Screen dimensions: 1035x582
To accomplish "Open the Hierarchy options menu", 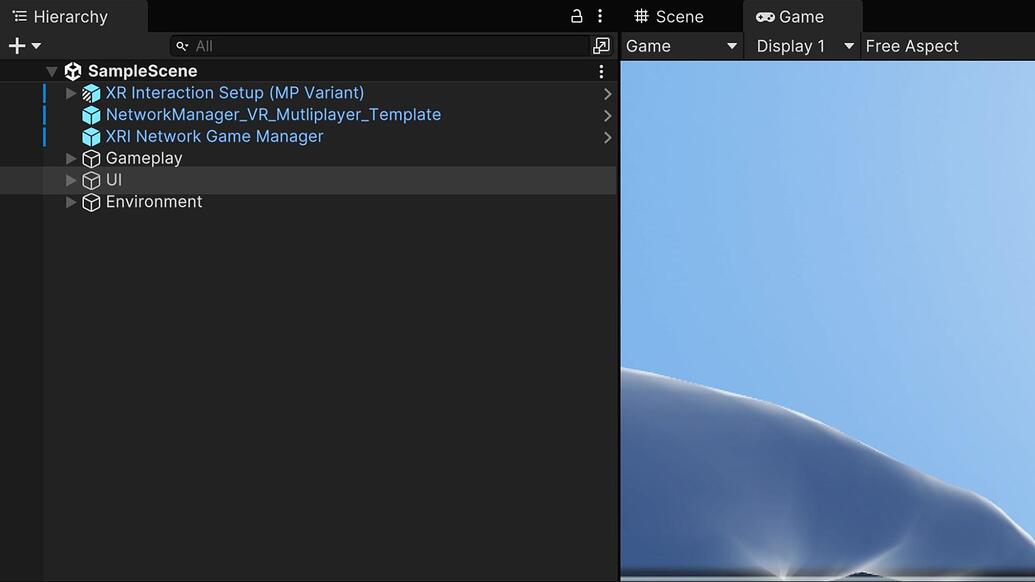I will coord(599,15).
